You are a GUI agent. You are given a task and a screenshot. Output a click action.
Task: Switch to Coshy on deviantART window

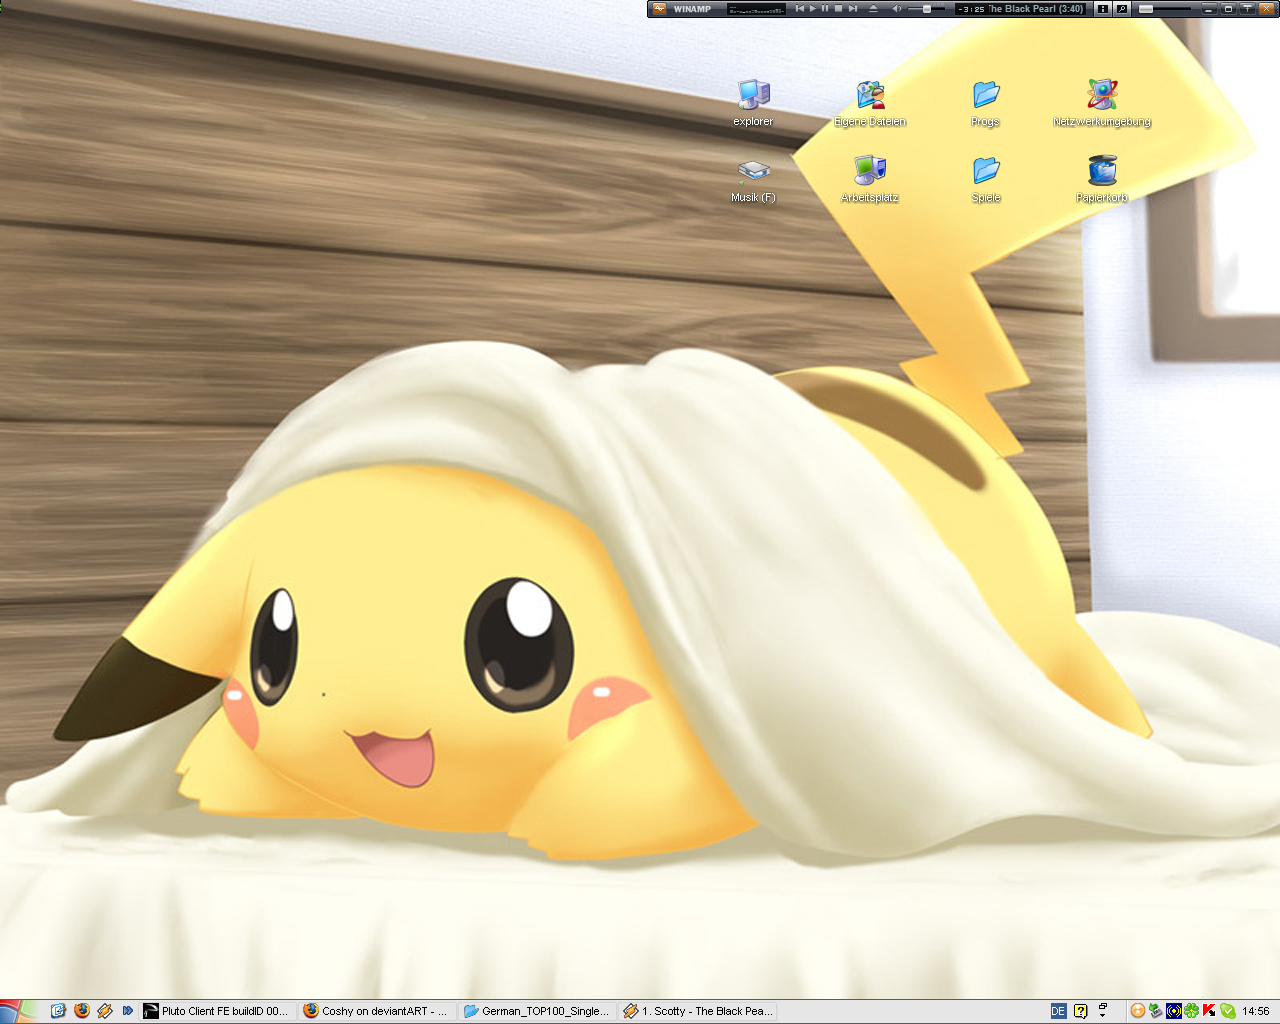(x=377, y=1011)
